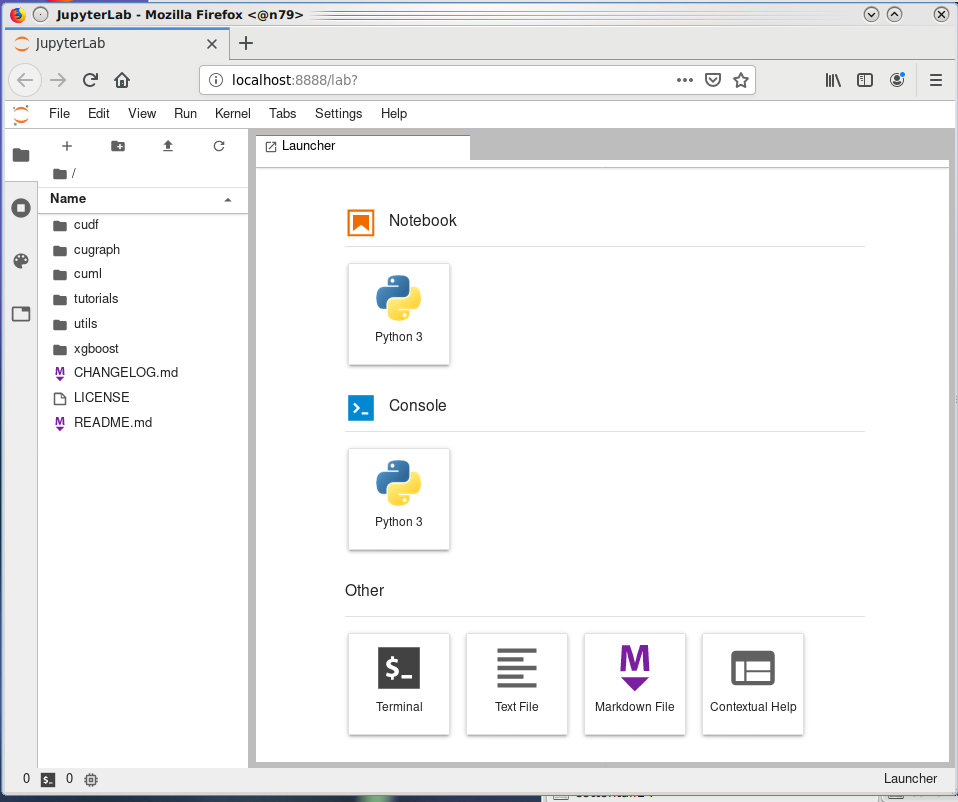Click the terminal count icon in status bar
The image size is (958, 802).
tap(48, 779)
